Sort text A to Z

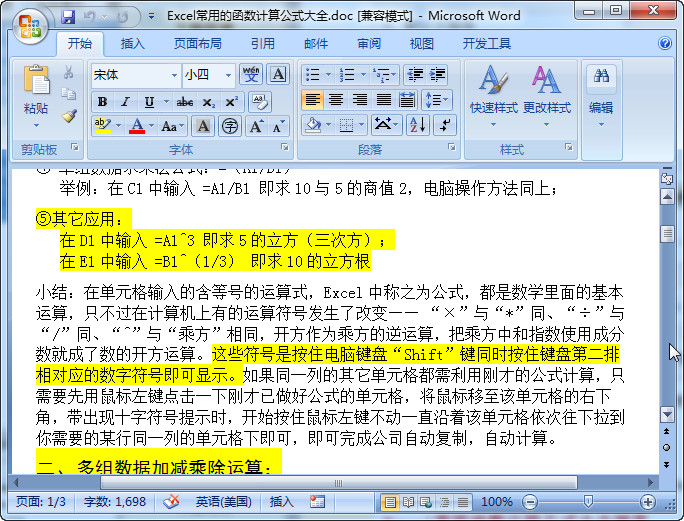click(417, 125)
